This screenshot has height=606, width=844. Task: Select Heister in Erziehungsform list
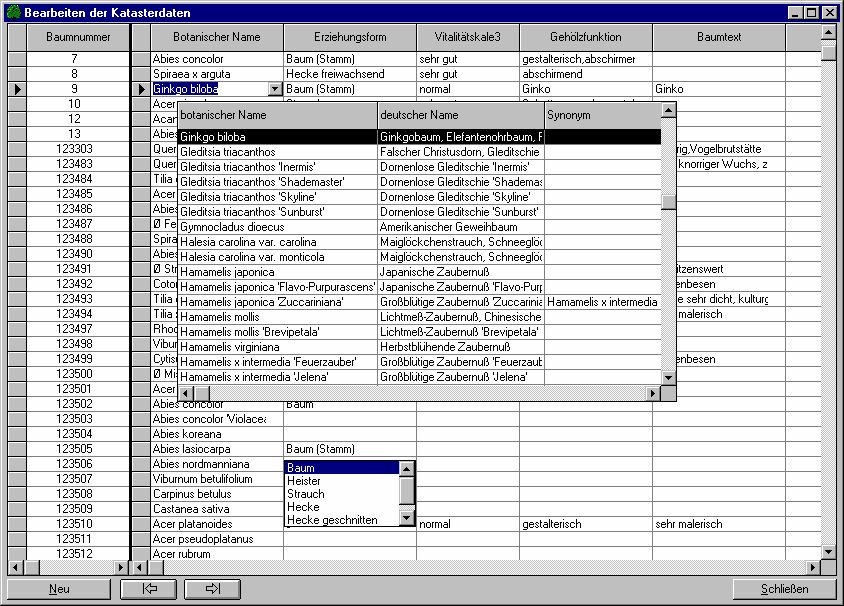point(342,481)
